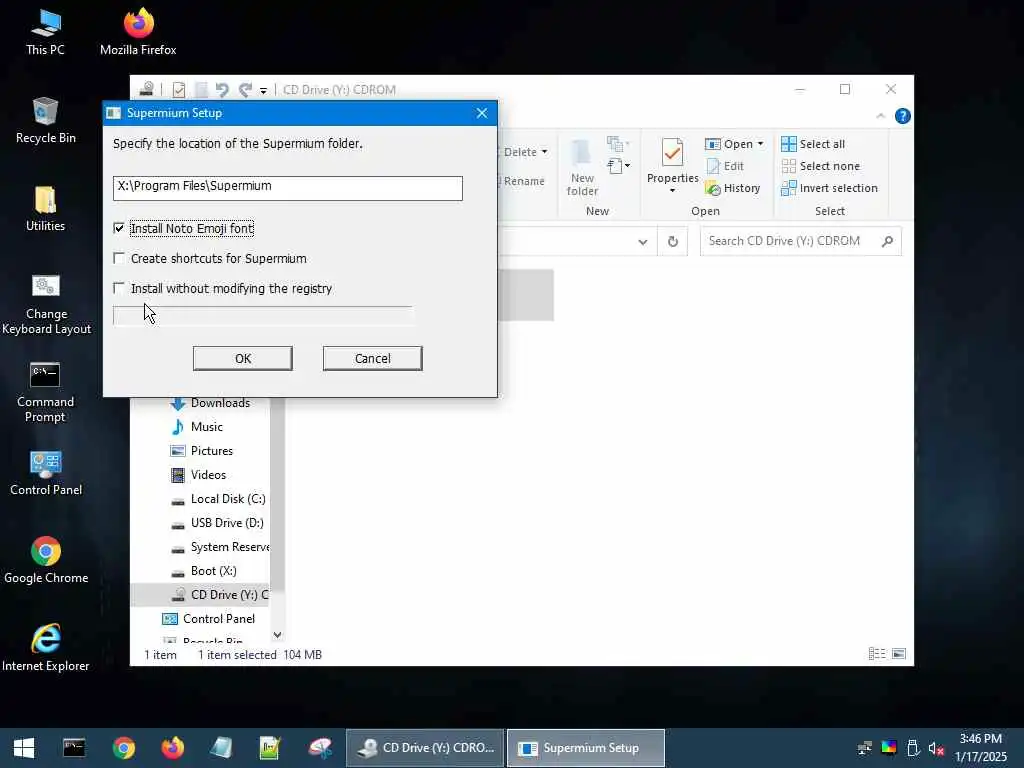Click Rename in Explorer ribbon
The width and height of the screenshot is (1024, 768).
click(x=522, y=181)
